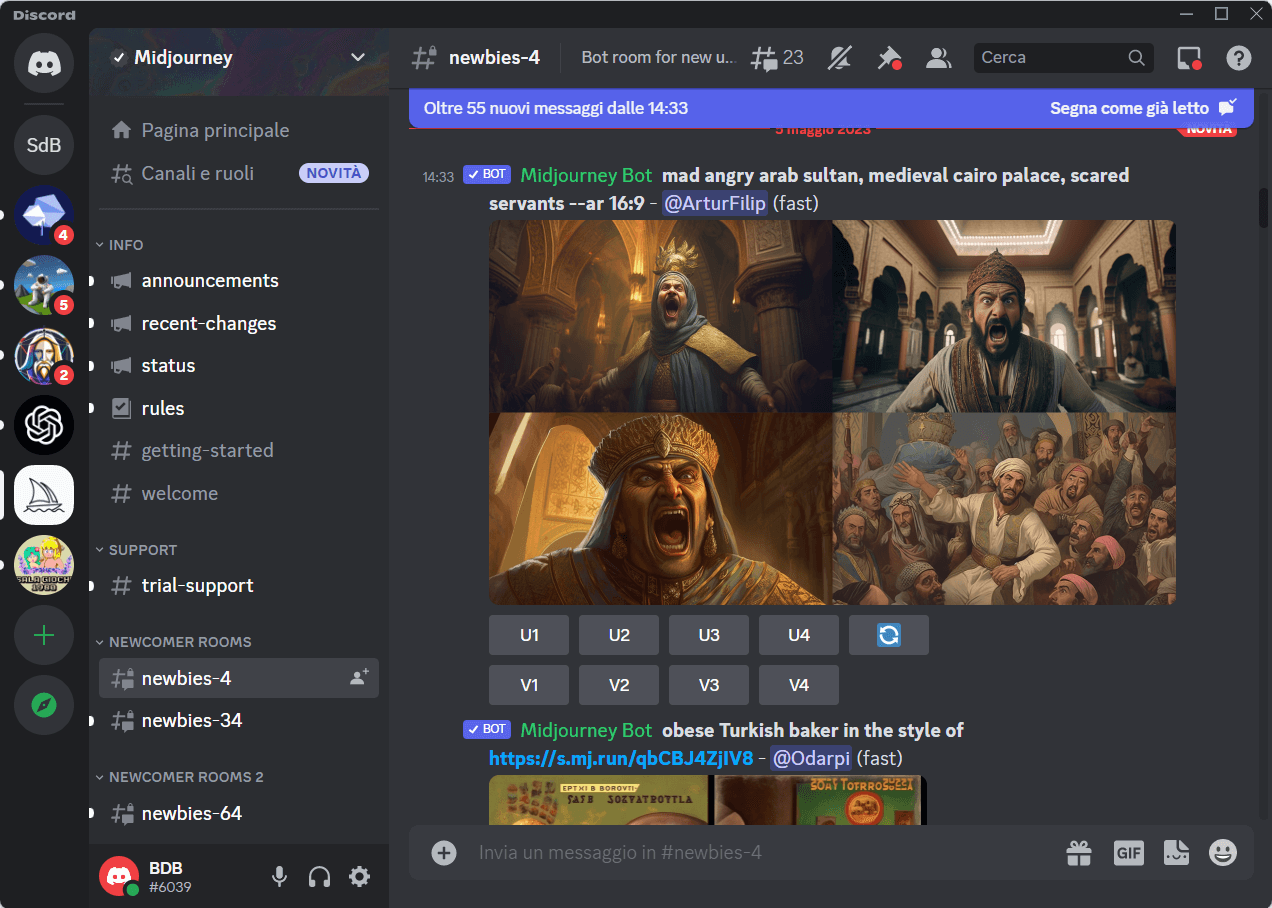Screen dimensions: 1272x908
Task: Open the emoji picker
Action: pos(1222,853)
